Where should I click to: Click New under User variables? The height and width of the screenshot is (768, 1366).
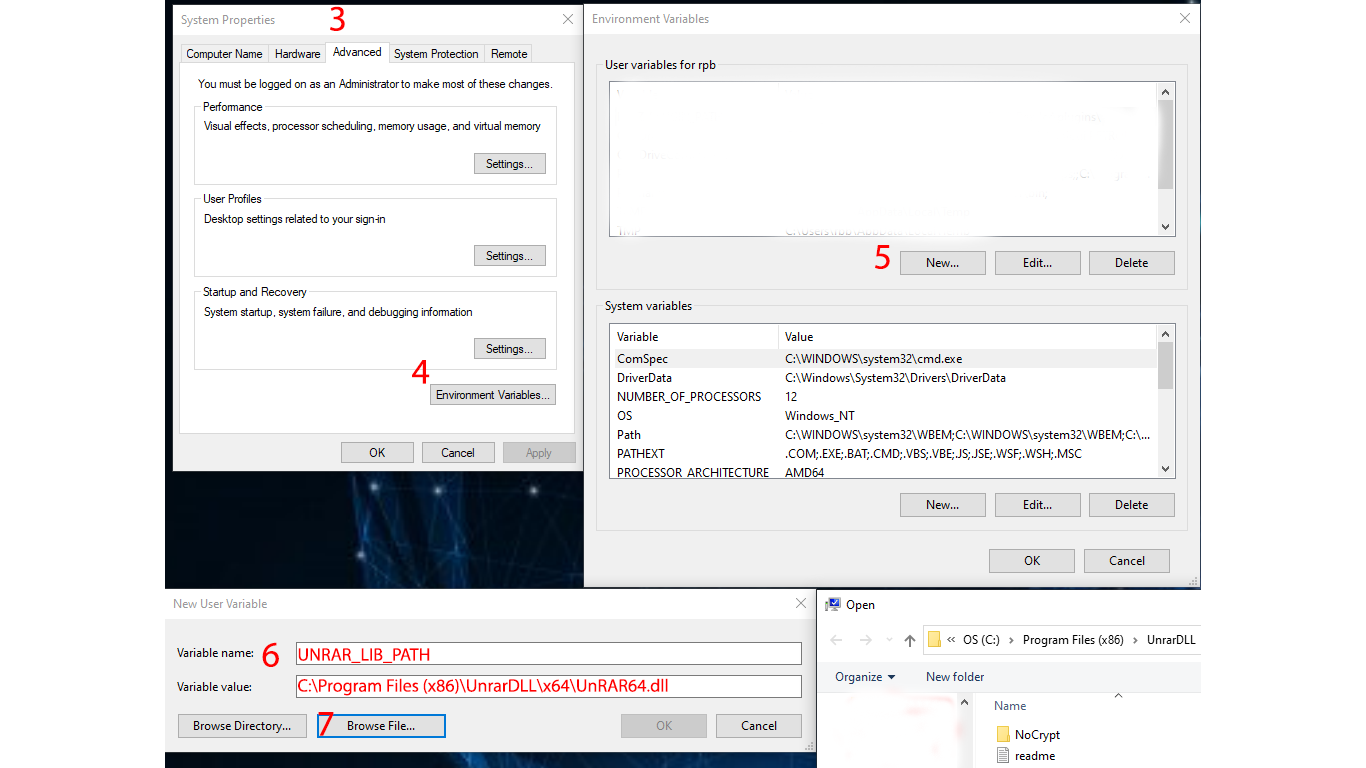tap(942, 263)
